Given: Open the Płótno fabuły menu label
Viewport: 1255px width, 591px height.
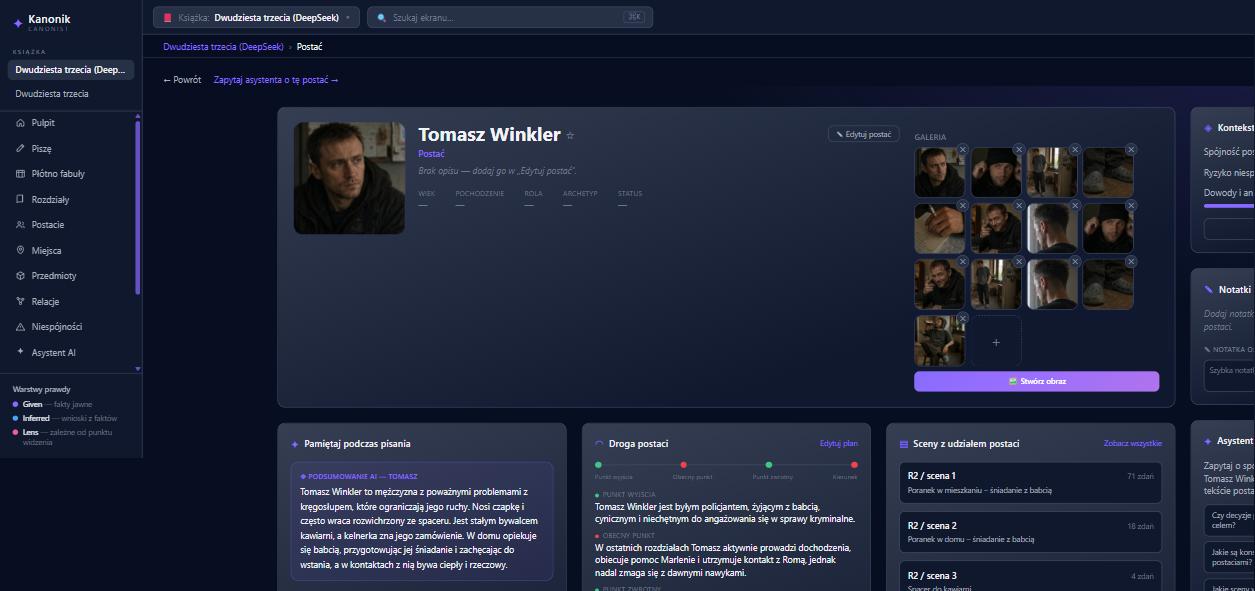Looking at the screenshot, I should [x=58, y=174].
